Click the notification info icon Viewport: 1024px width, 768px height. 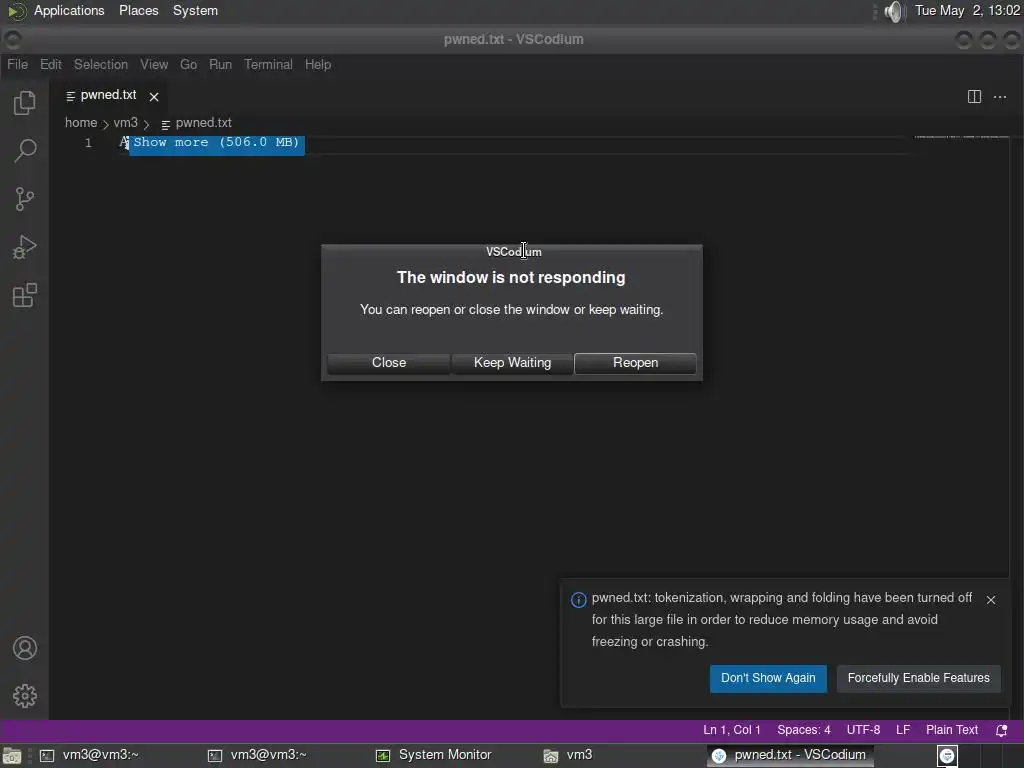pos(579,600)
